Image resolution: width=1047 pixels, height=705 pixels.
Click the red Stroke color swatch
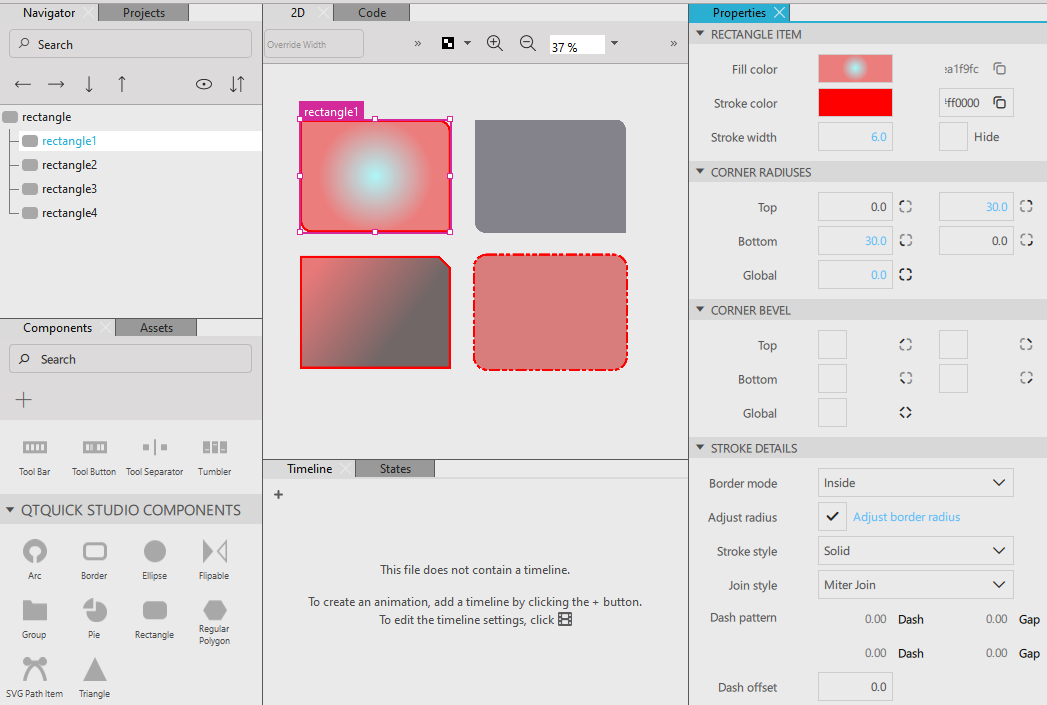coord(855,103)
